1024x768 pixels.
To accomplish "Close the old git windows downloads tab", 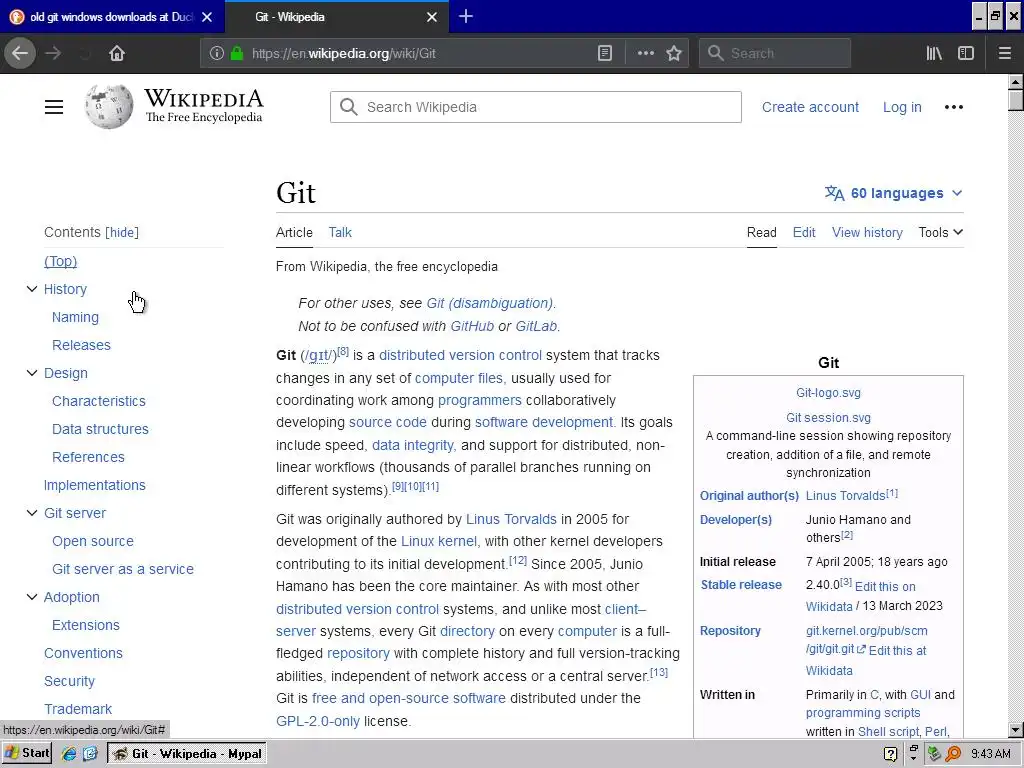I will point(207,17).
